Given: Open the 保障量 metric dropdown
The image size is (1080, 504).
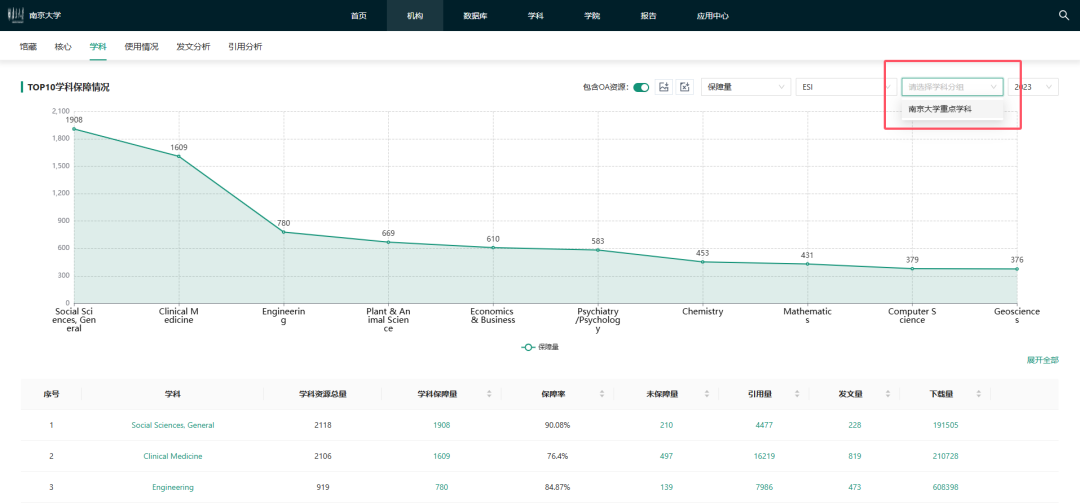Looking at the screenshot, I should pos(745,87).
